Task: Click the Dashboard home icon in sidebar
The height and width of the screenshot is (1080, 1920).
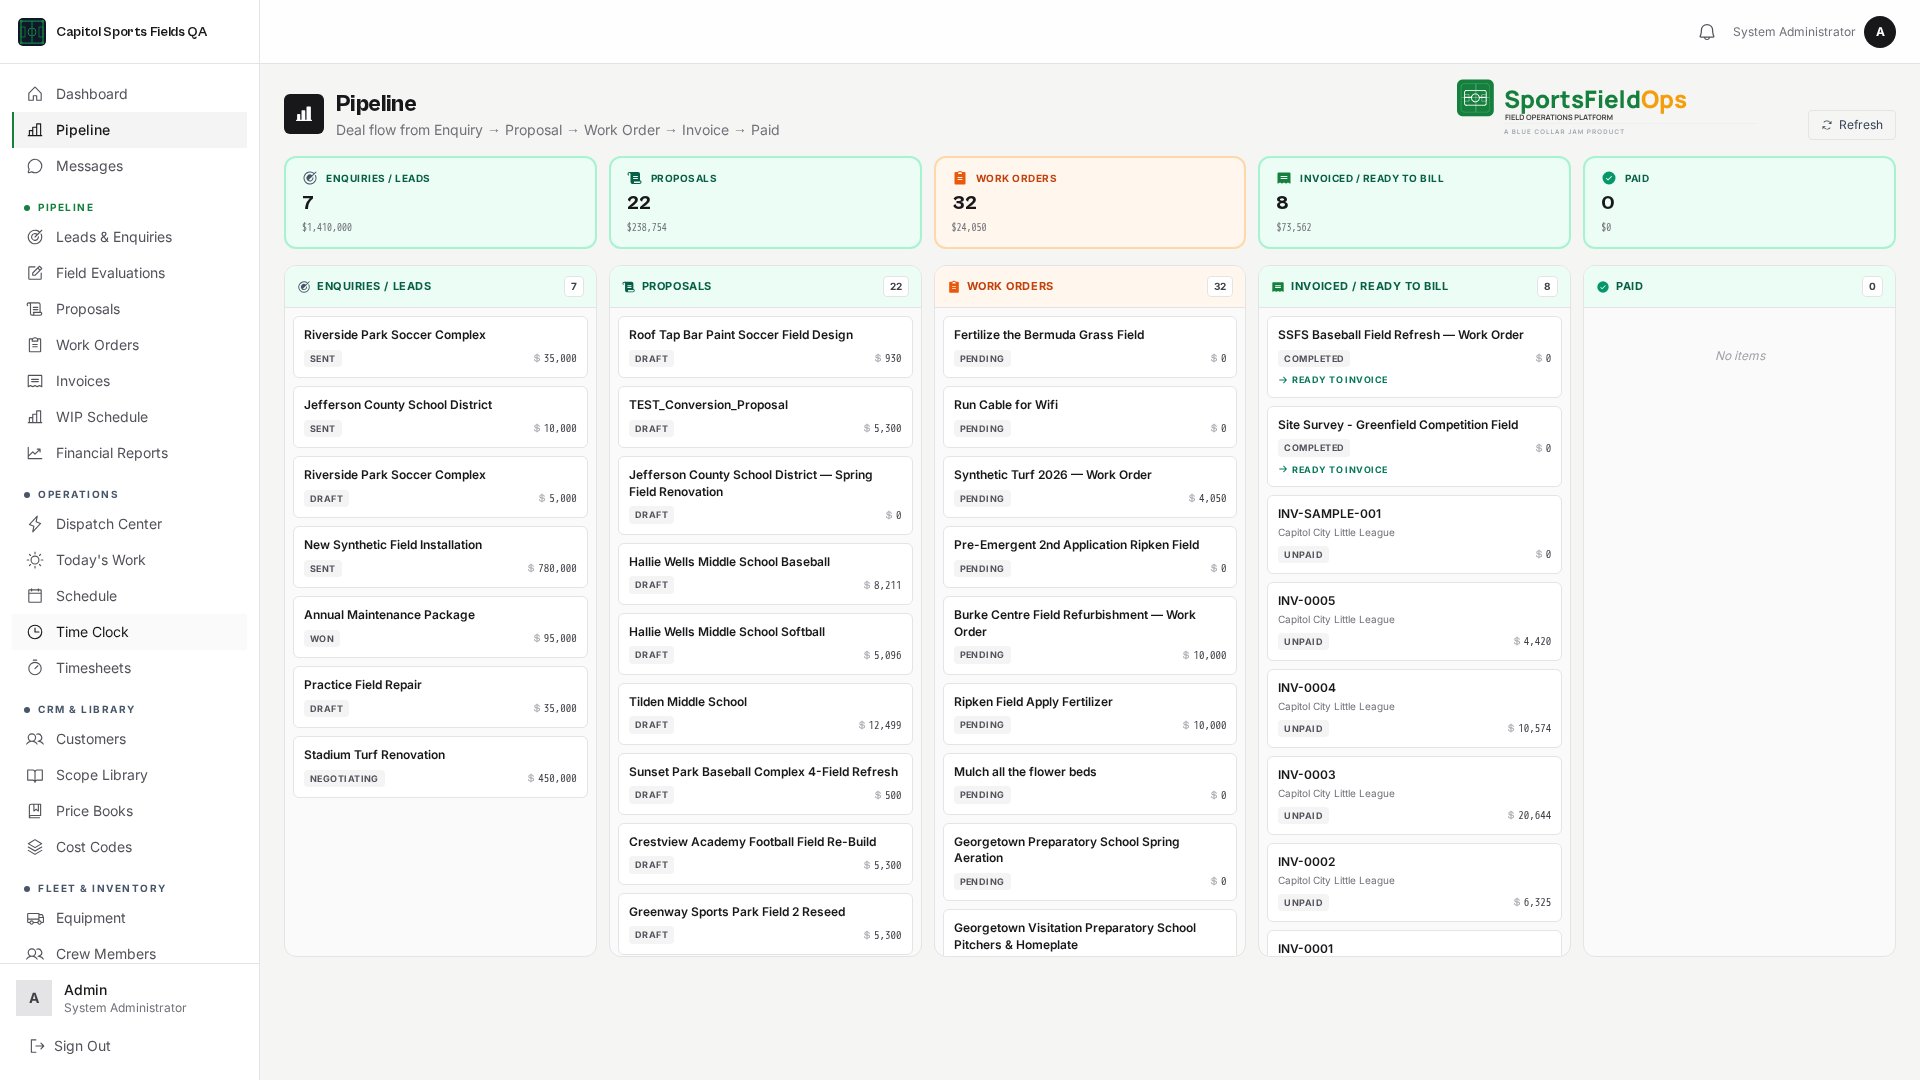Action: pos(35,94)
